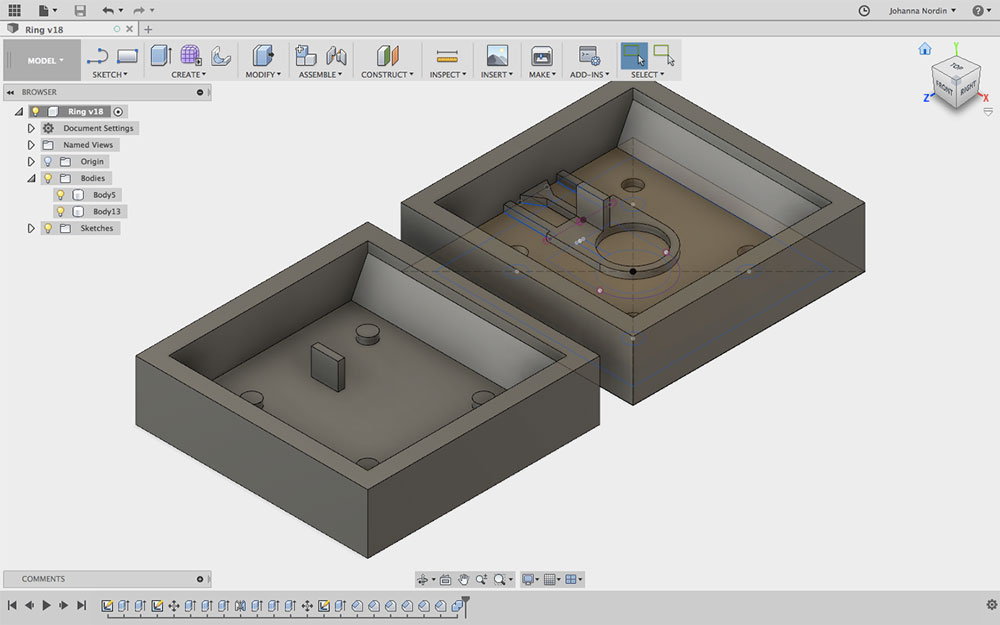
Task: Expand the Document Settings tree node
Action: 31,128
